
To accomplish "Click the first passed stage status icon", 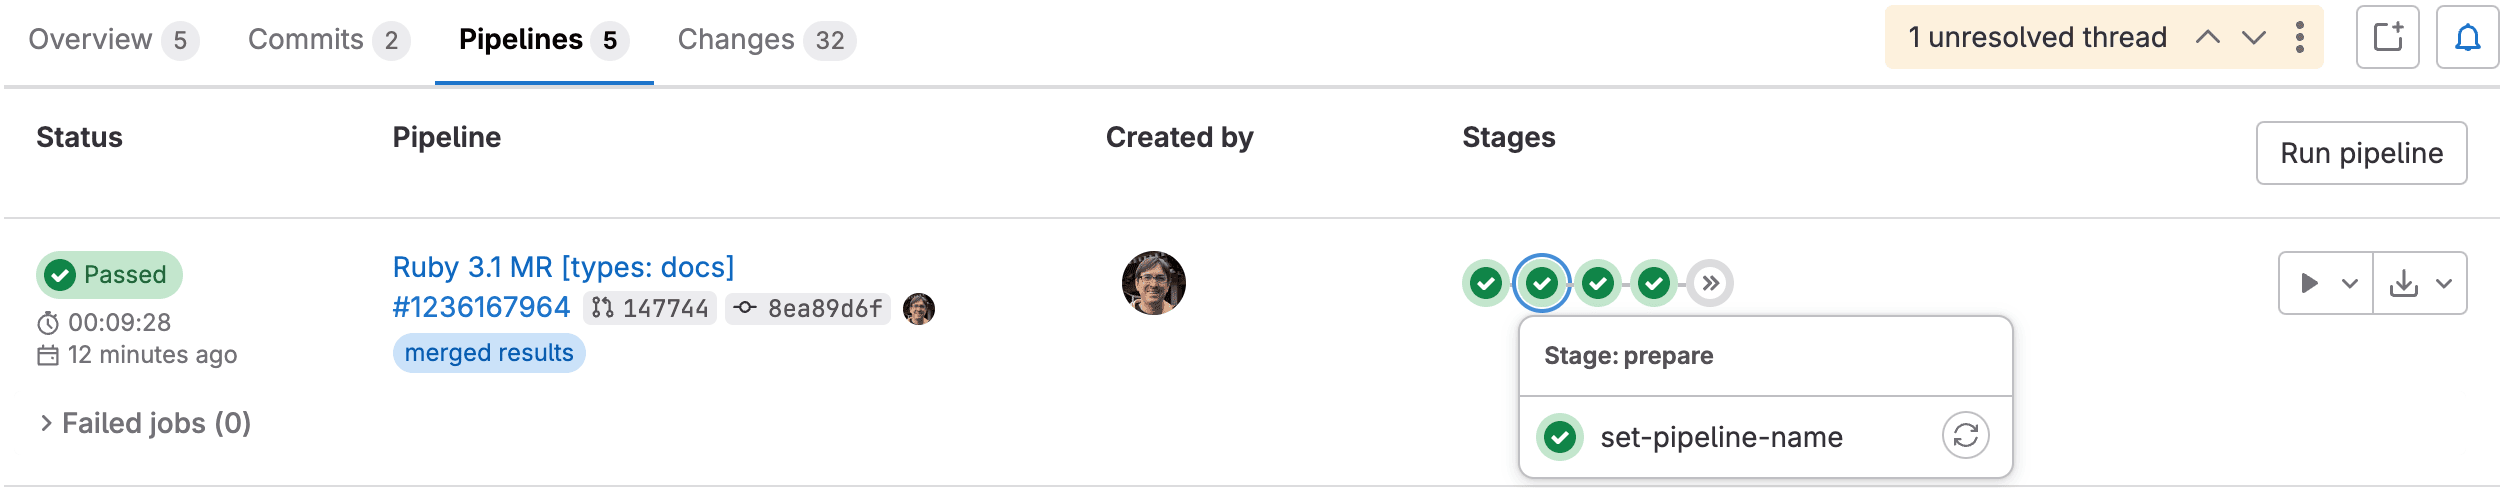I will [x=1486, y=284].
